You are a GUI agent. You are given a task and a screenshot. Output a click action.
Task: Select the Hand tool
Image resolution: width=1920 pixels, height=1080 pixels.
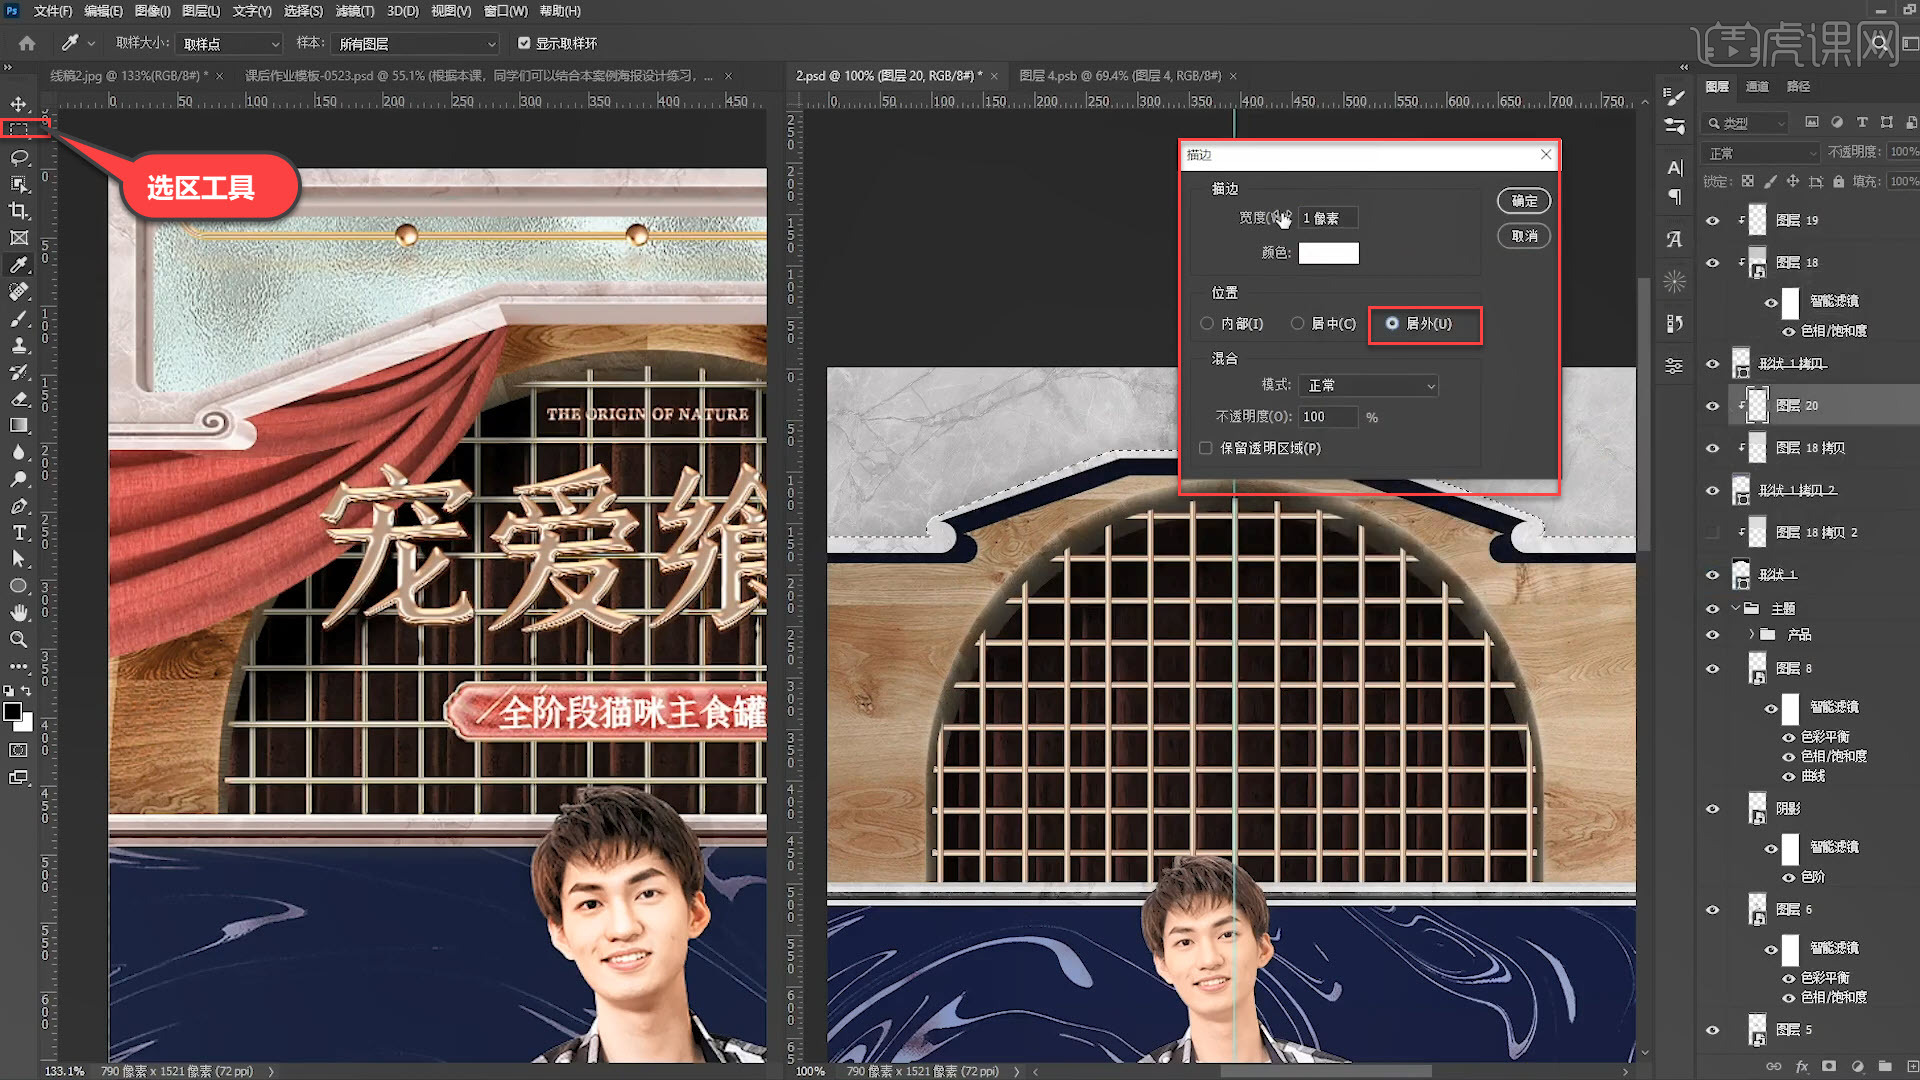coord(19,612)
